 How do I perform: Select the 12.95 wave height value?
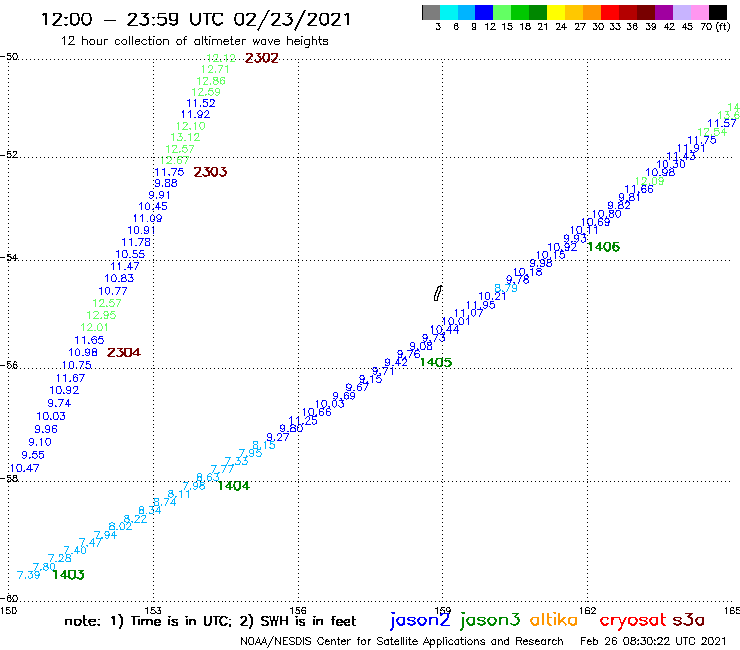pyautogui.click(x=101, y=315)
